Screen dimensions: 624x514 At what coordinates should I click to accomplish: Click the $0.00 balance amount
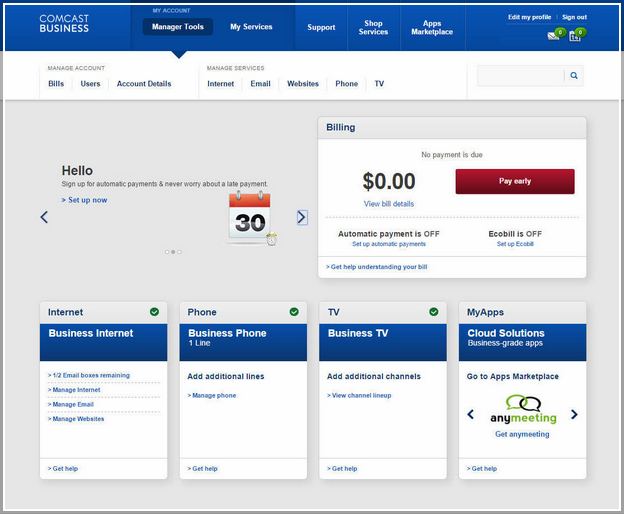(389, 181)
